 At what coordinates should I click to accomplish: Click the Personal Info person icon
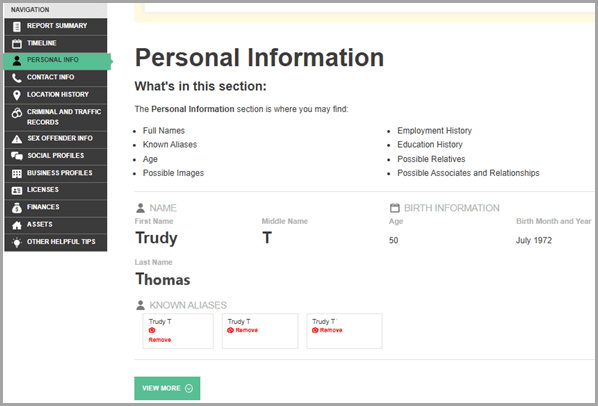pos(17,61)
